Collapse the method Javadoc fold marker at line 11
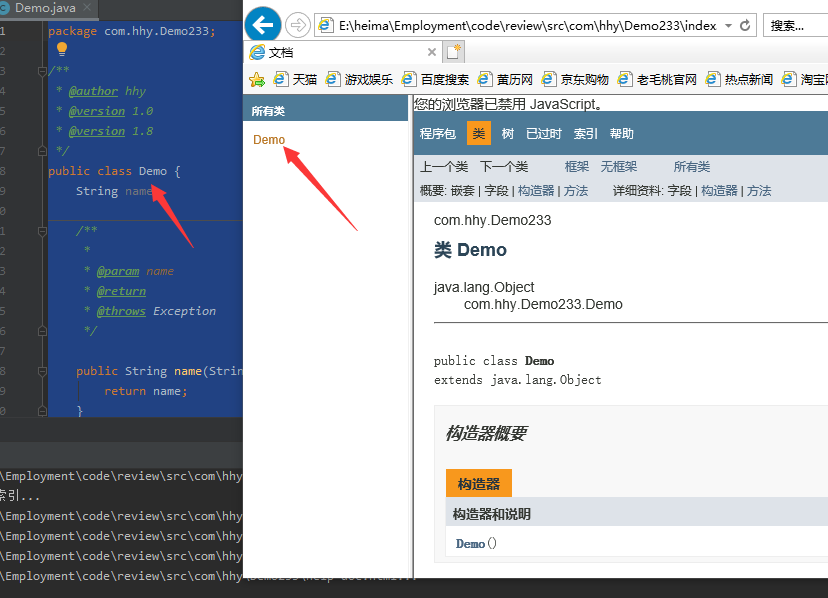 [42, 231]
